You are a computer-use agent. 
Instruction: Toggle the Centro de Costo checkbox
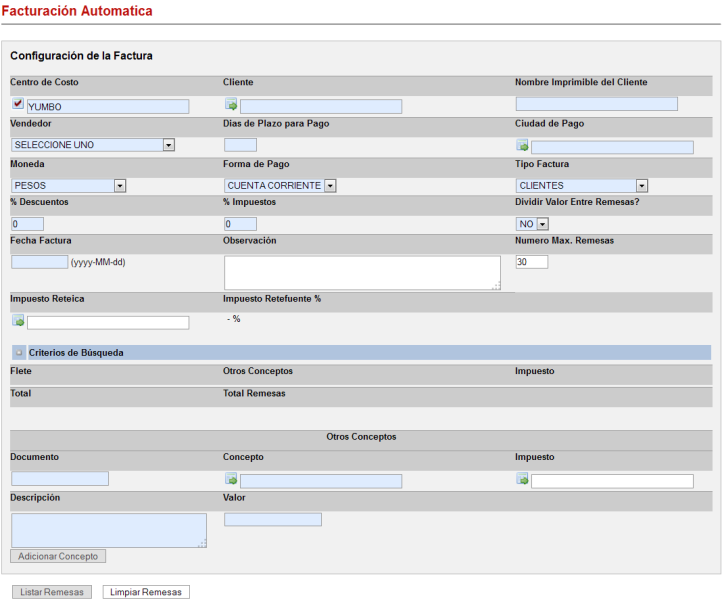(x=18, y=104)
